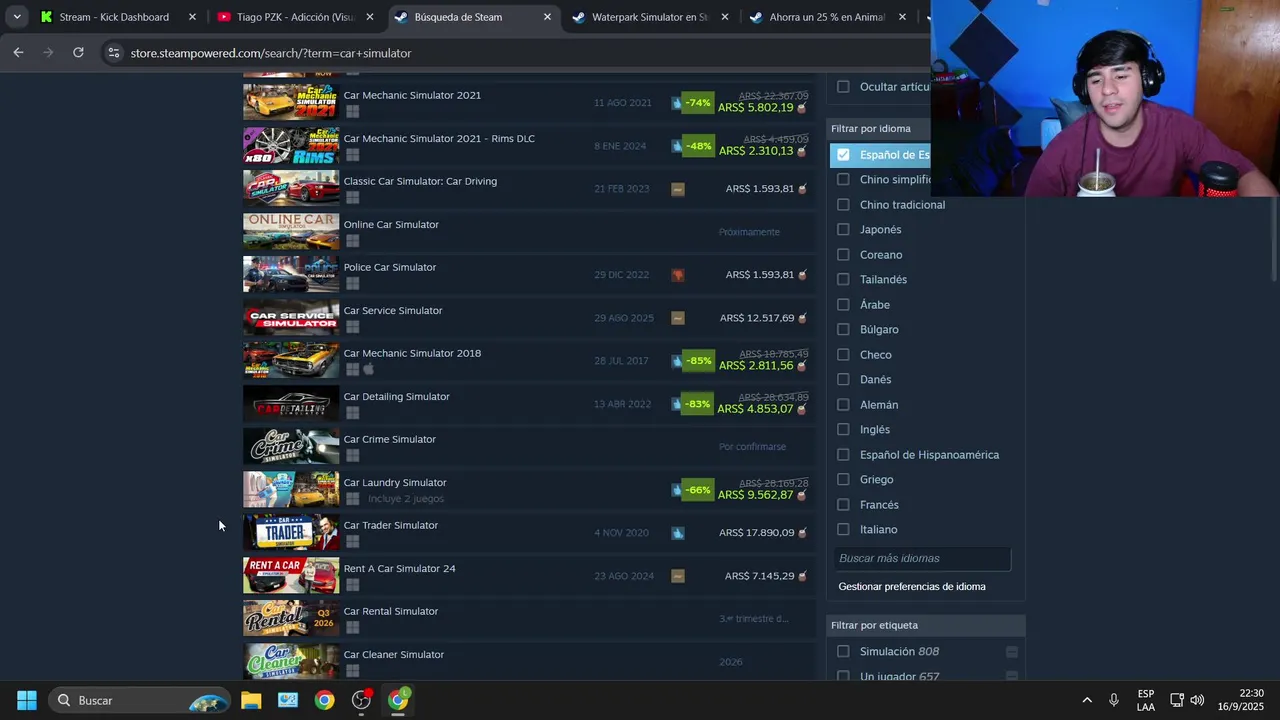The image size is (1280, 720).
Task: Open the site information icon in address bar
Action: 114,53
